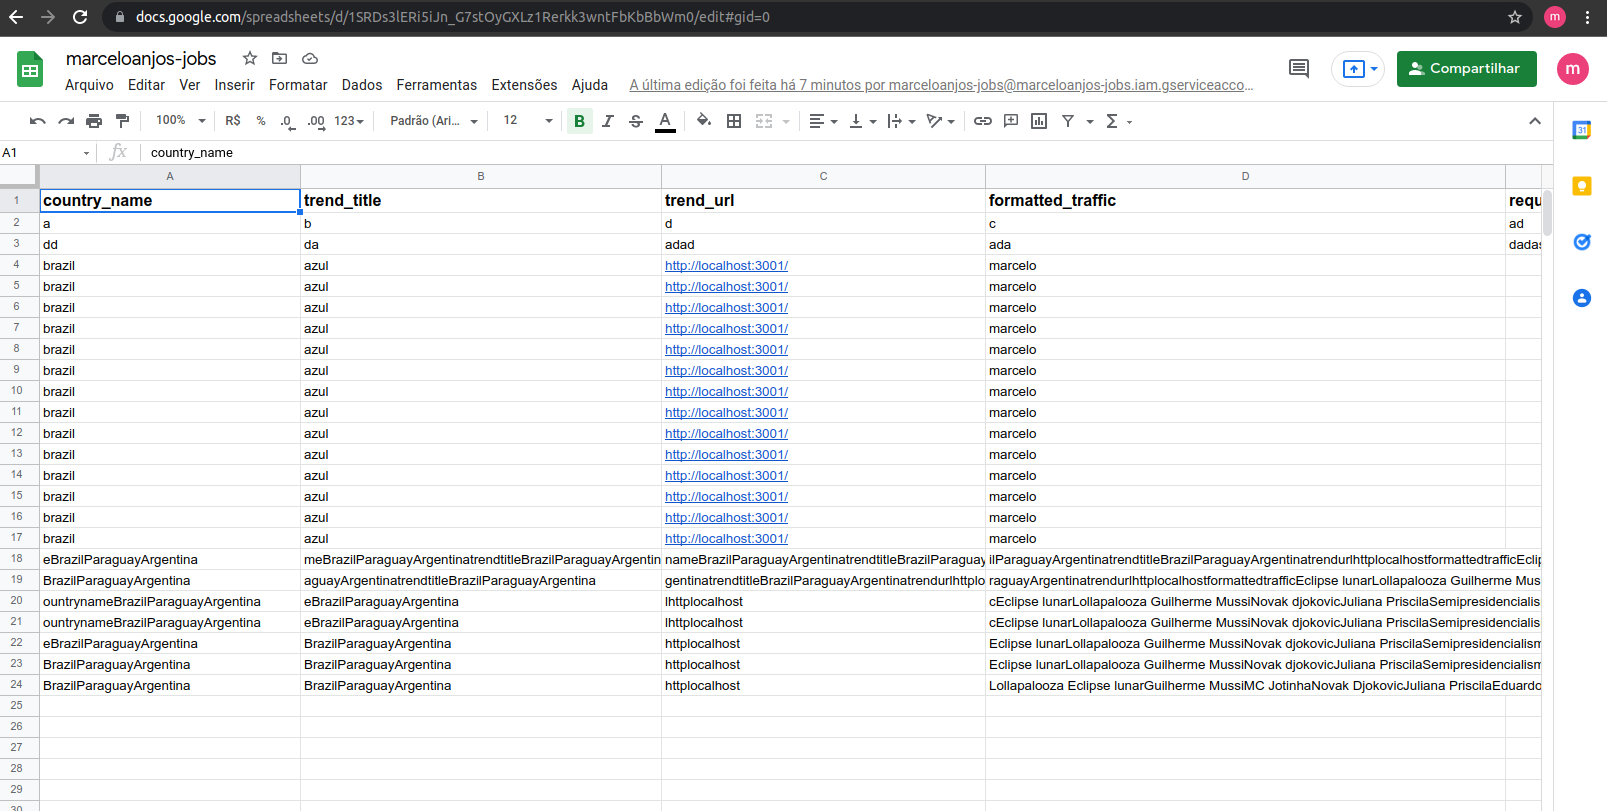Open Contacts side panel
Viewport: 1607px width, 811px height.
point(1581,298)
